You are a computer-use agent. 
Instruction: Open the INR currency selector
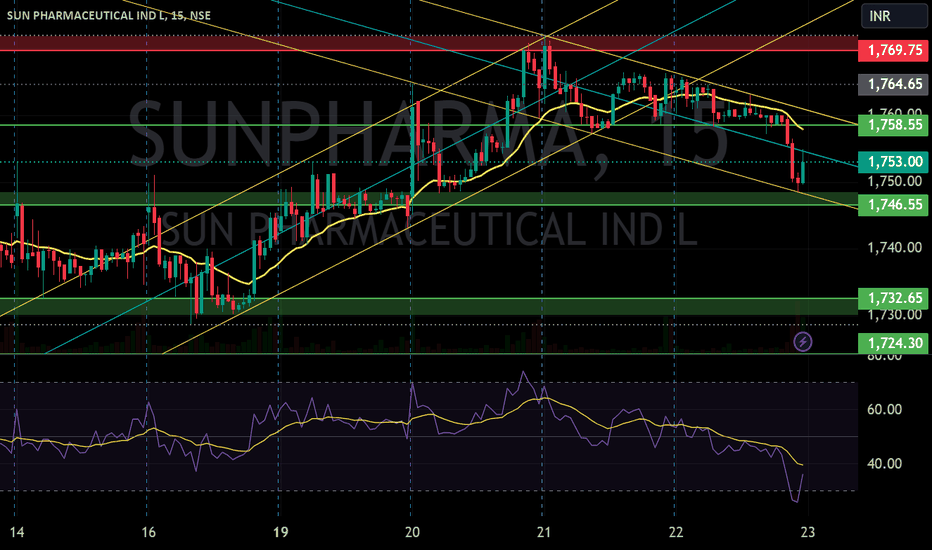pyautogui.click(x=893, y=15)
